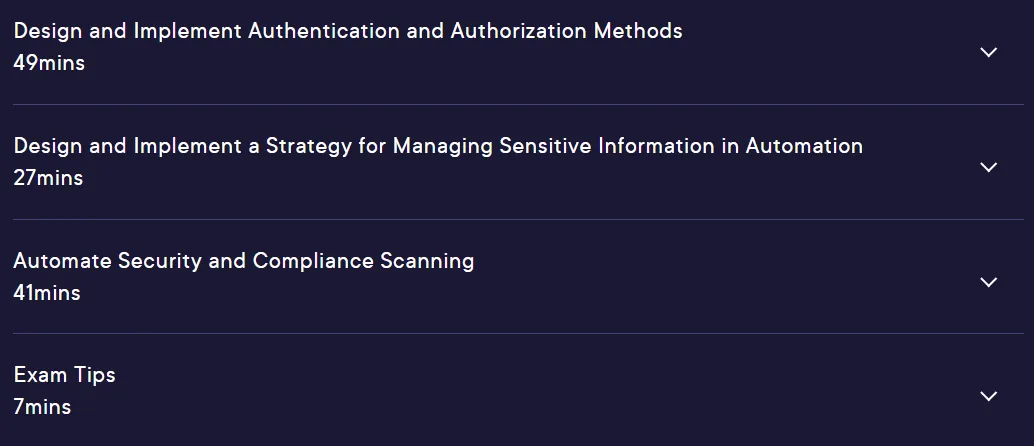
Task: Click chevron beside Managing Sensitive Information section
Action: click(x=988, y=167)
